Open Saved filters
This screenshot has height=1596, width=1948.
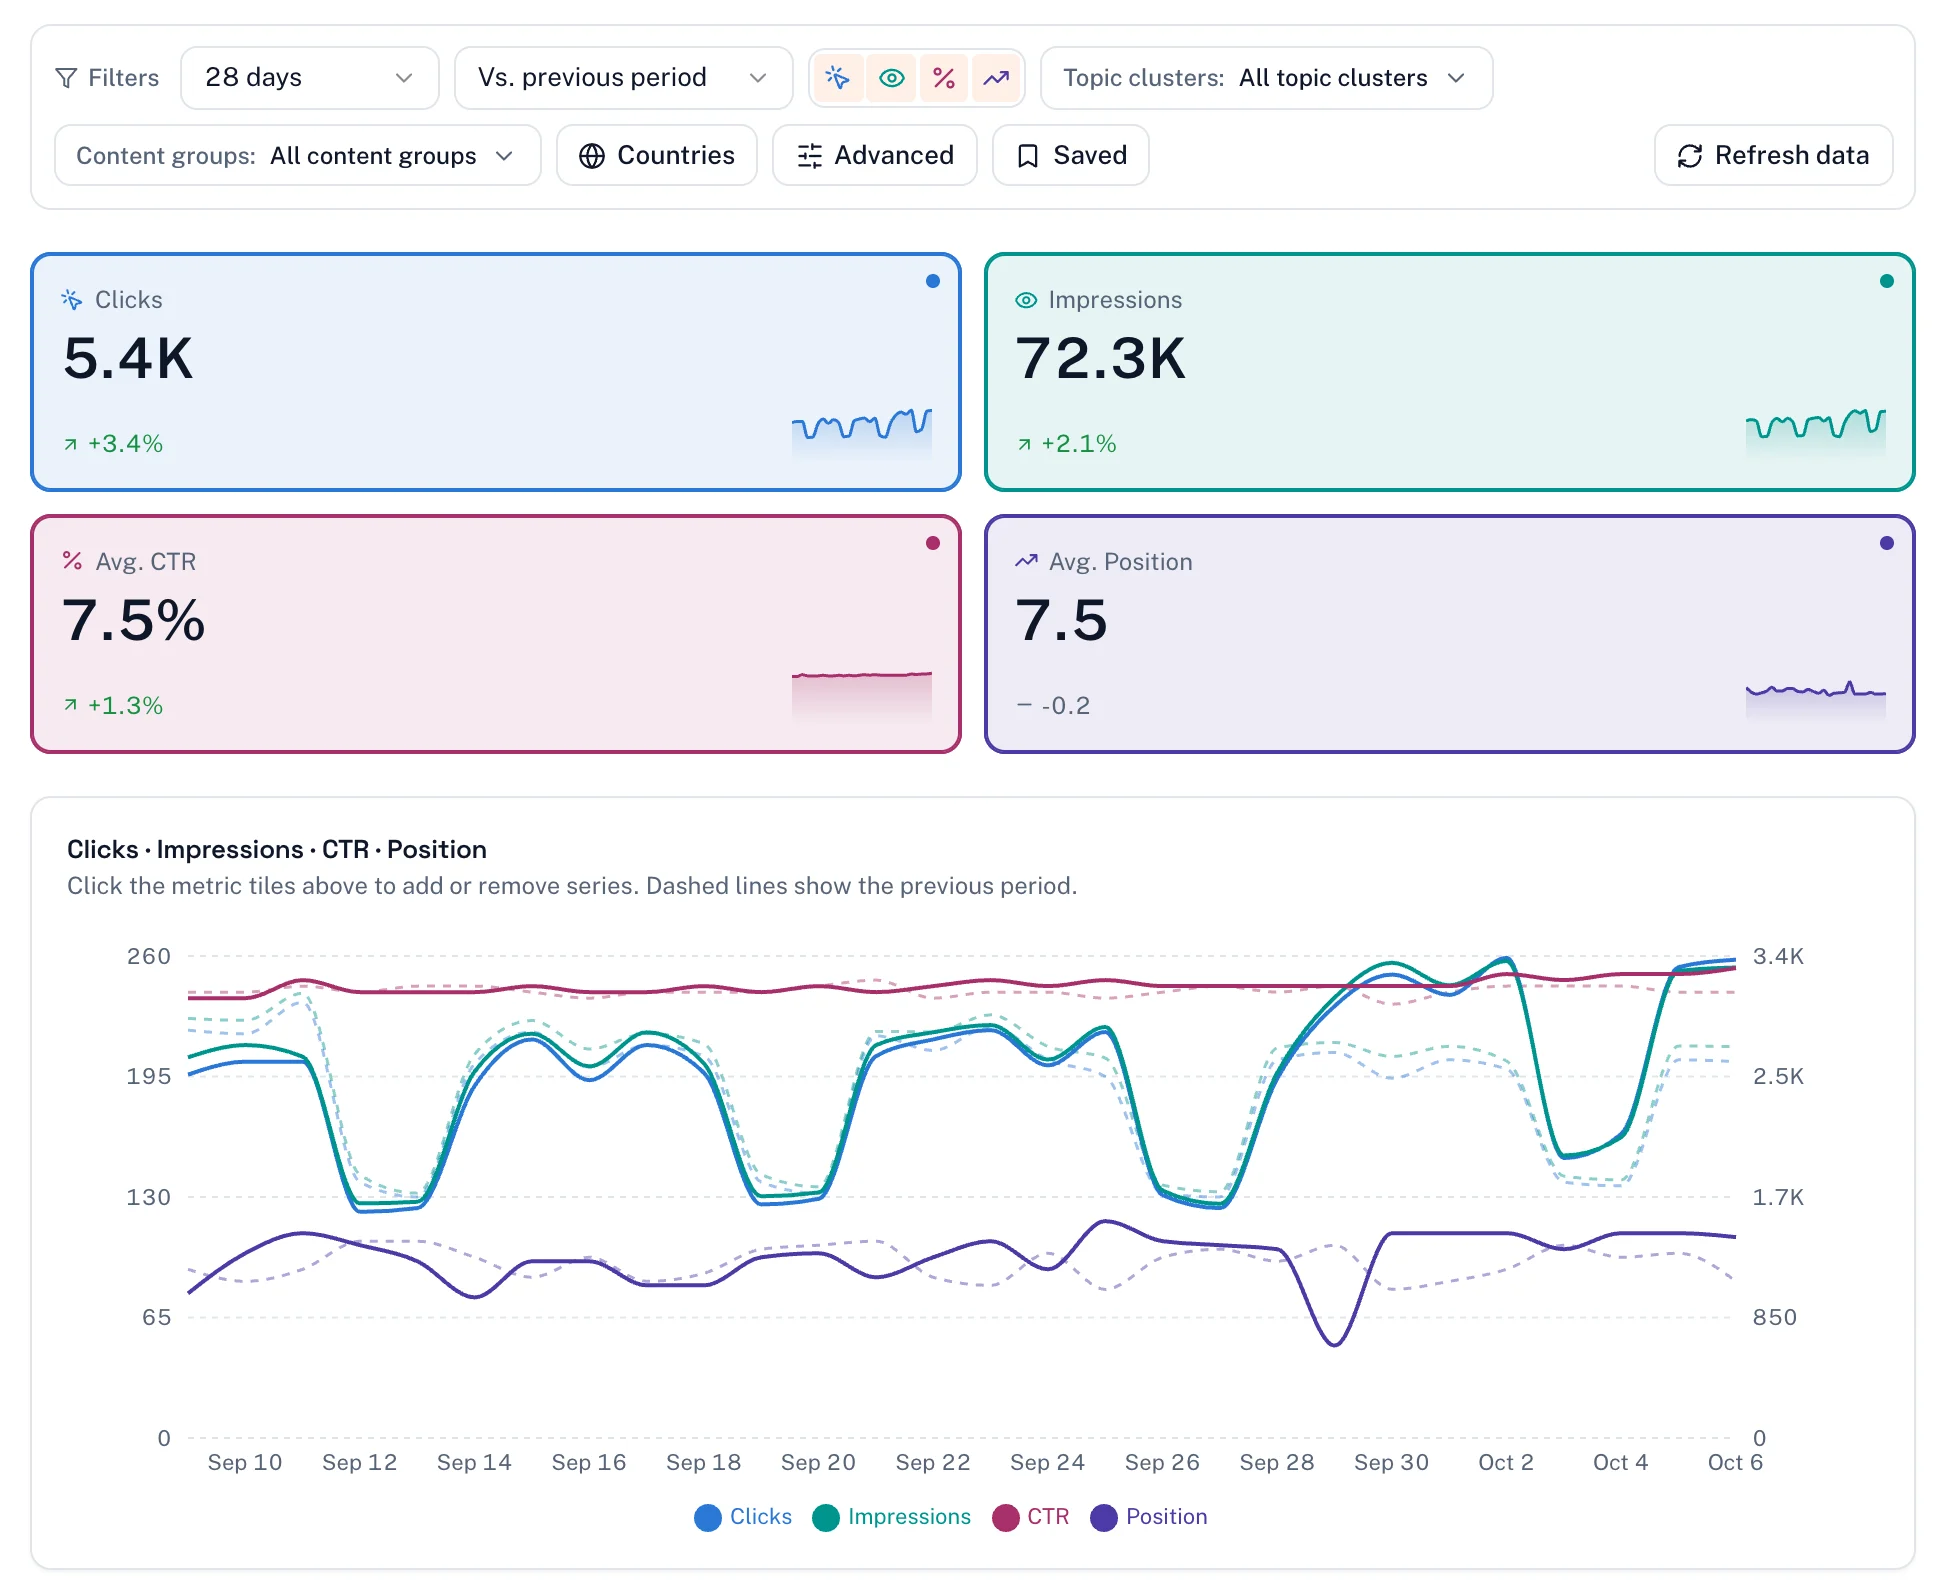coord(1070,156)
